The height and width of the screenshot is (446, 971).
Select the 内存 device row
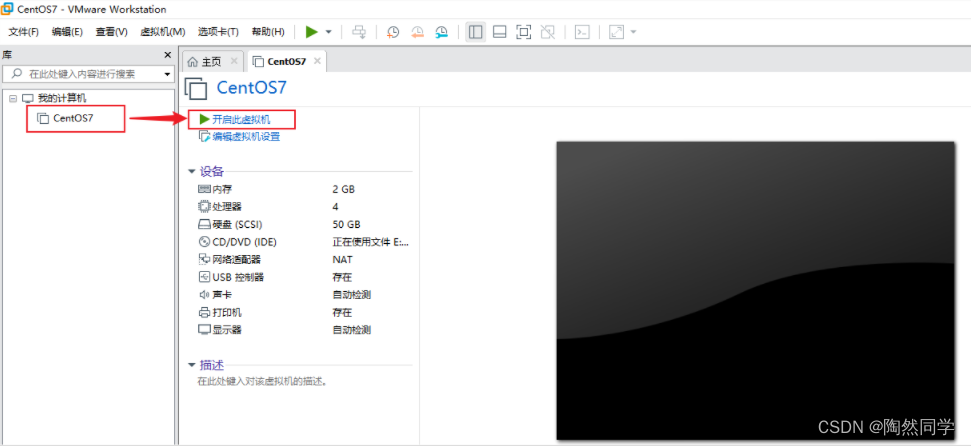tap(305, 189)
